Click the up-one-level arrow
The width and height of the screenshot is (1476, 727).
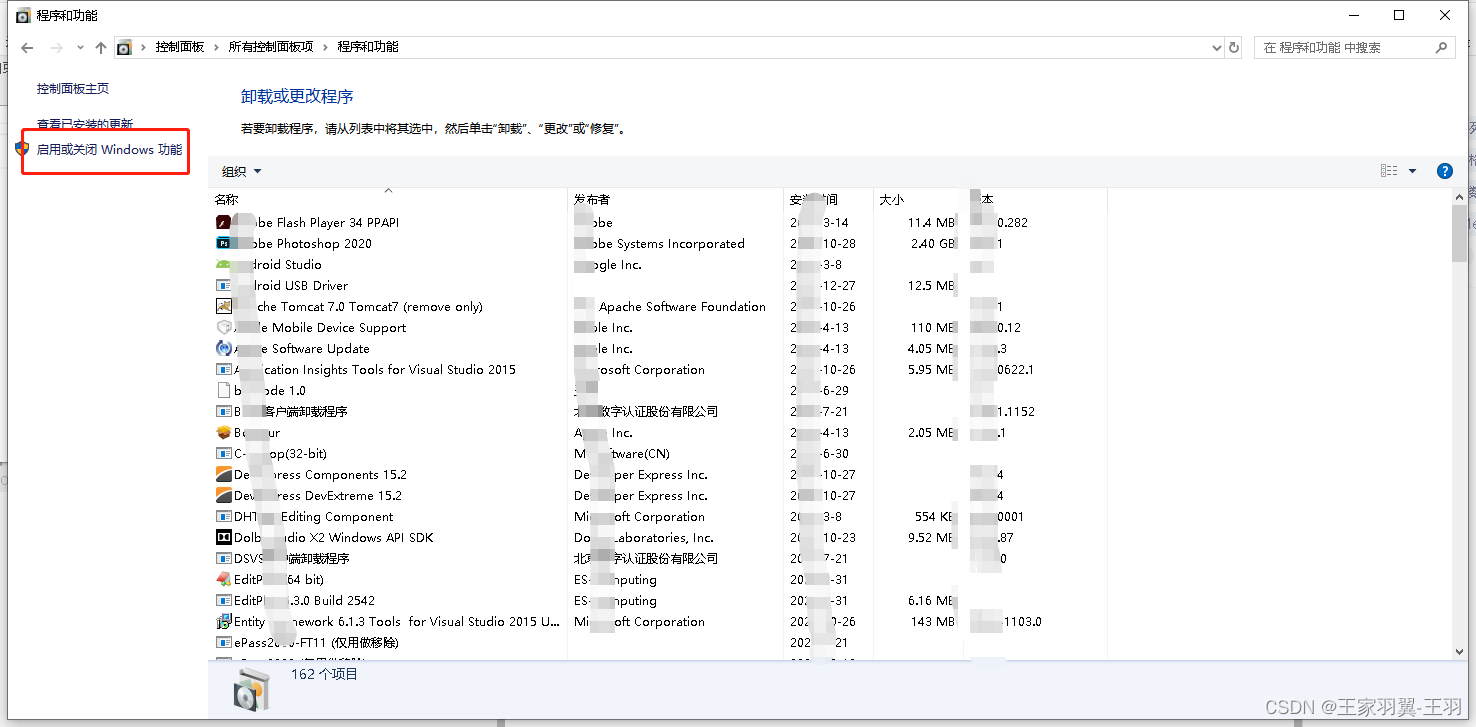[101, 47]
